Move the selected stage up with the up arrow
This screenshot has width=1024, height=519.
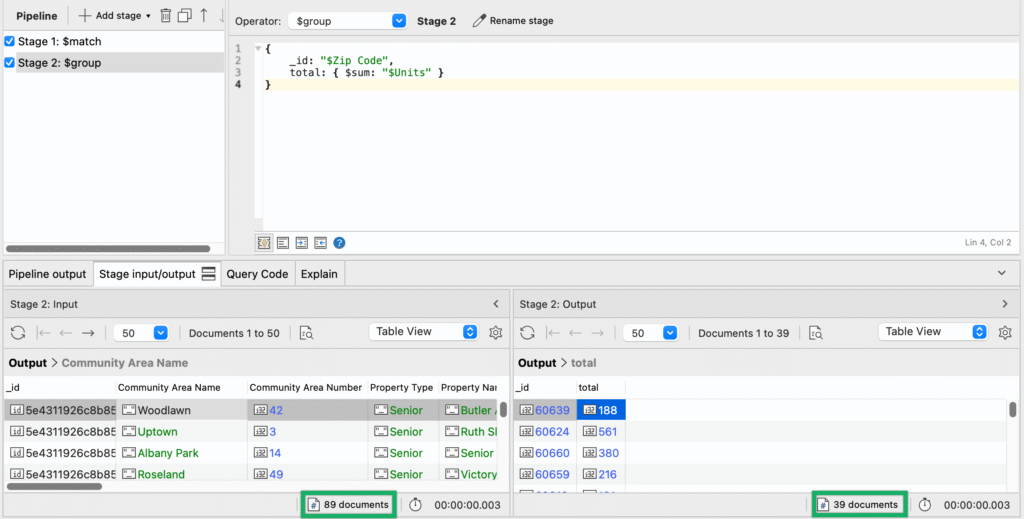[204, 16]
